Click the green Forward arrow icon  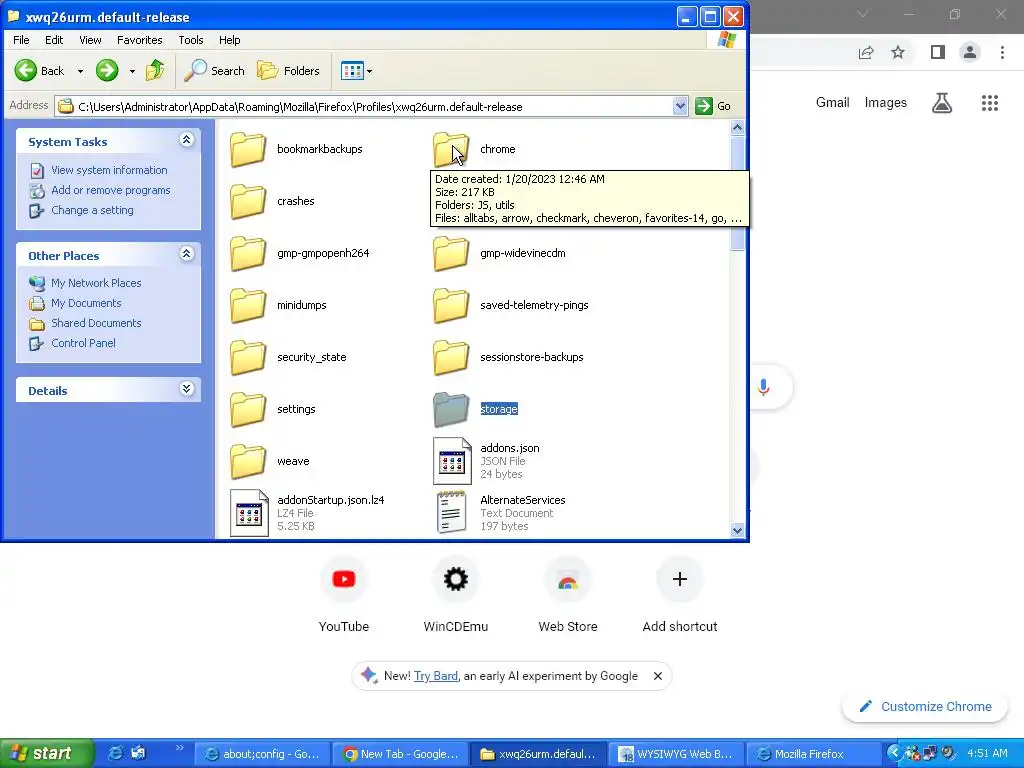(x=107, y=71)
